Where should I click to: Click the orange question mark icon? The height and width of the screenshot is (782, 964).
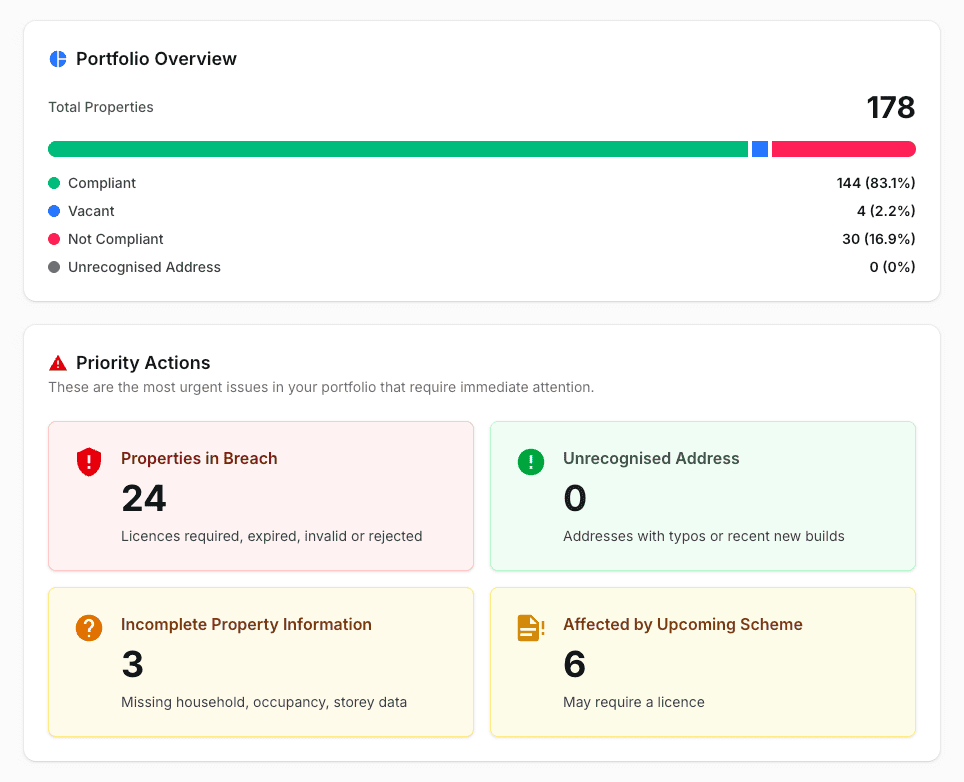(89, 628)
